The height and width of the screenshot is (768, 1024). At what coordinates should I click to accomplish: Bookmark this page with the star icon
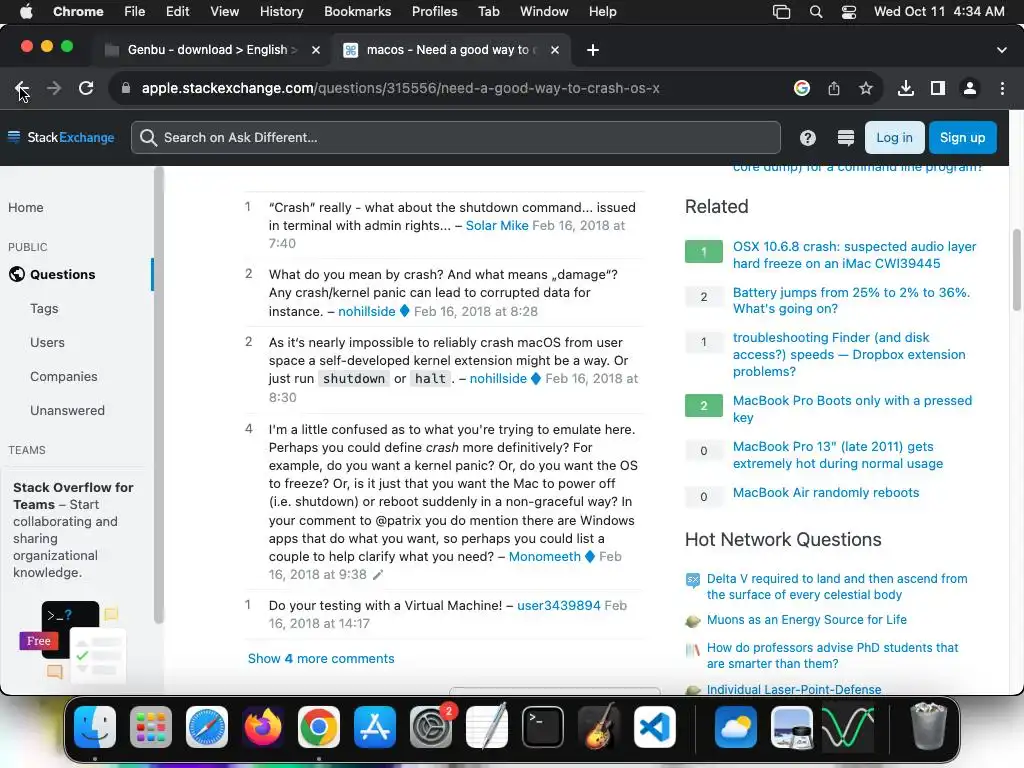click(866, 88)
